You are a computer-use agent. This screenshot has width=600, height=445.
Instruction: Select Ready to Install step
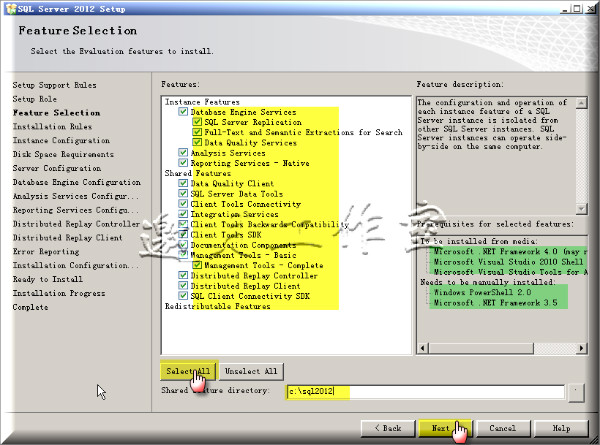pyautogui.click(x=47, y=279)
